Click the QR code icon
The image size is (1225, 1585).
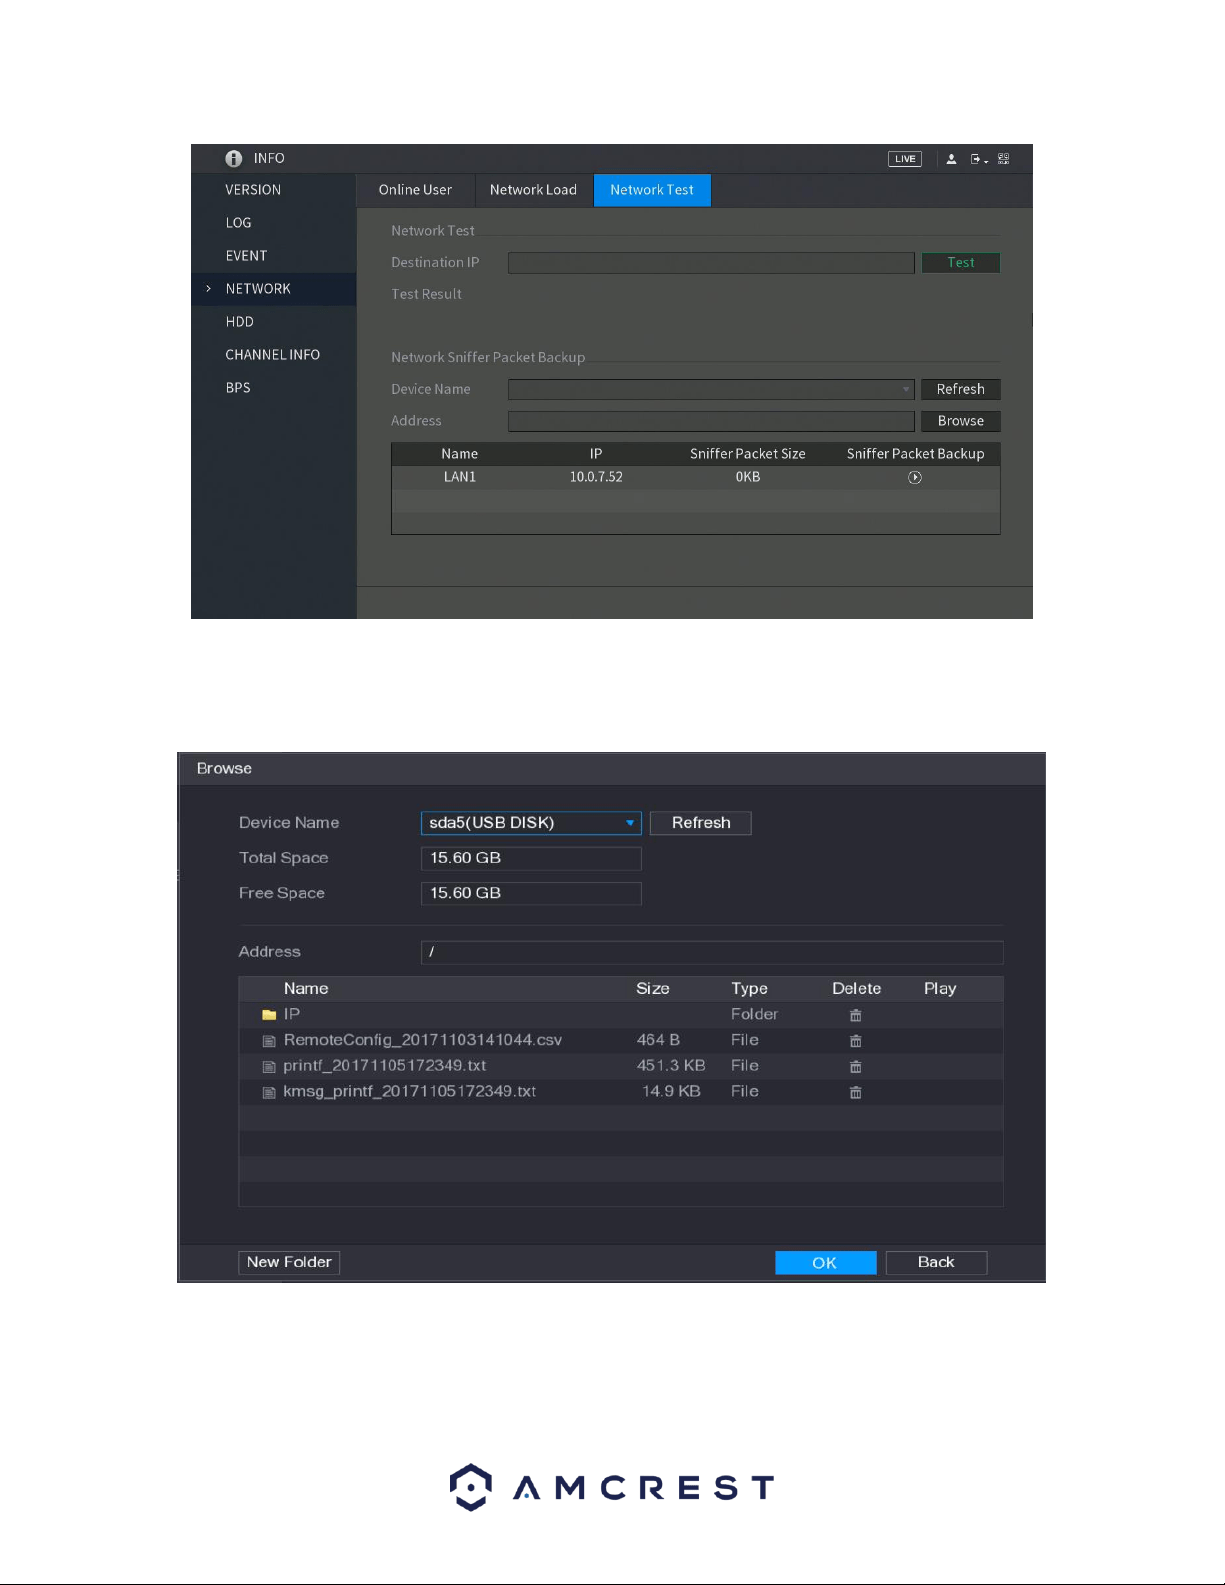[1004, 159]
